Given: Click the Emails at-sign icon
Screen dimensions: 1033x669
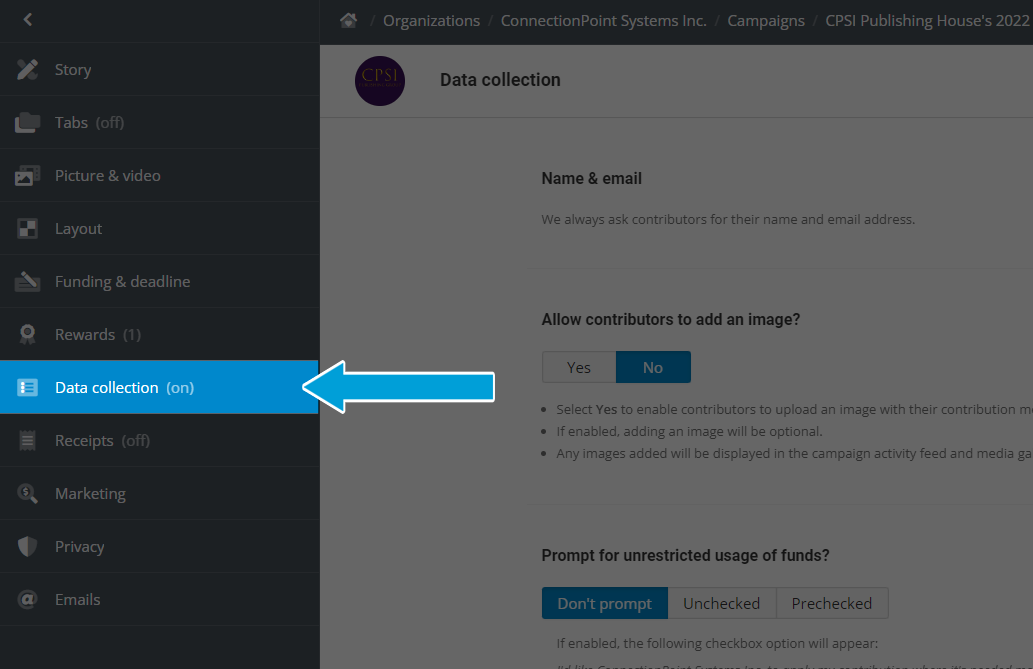Looking at the screenshot, I should point(27,599).
